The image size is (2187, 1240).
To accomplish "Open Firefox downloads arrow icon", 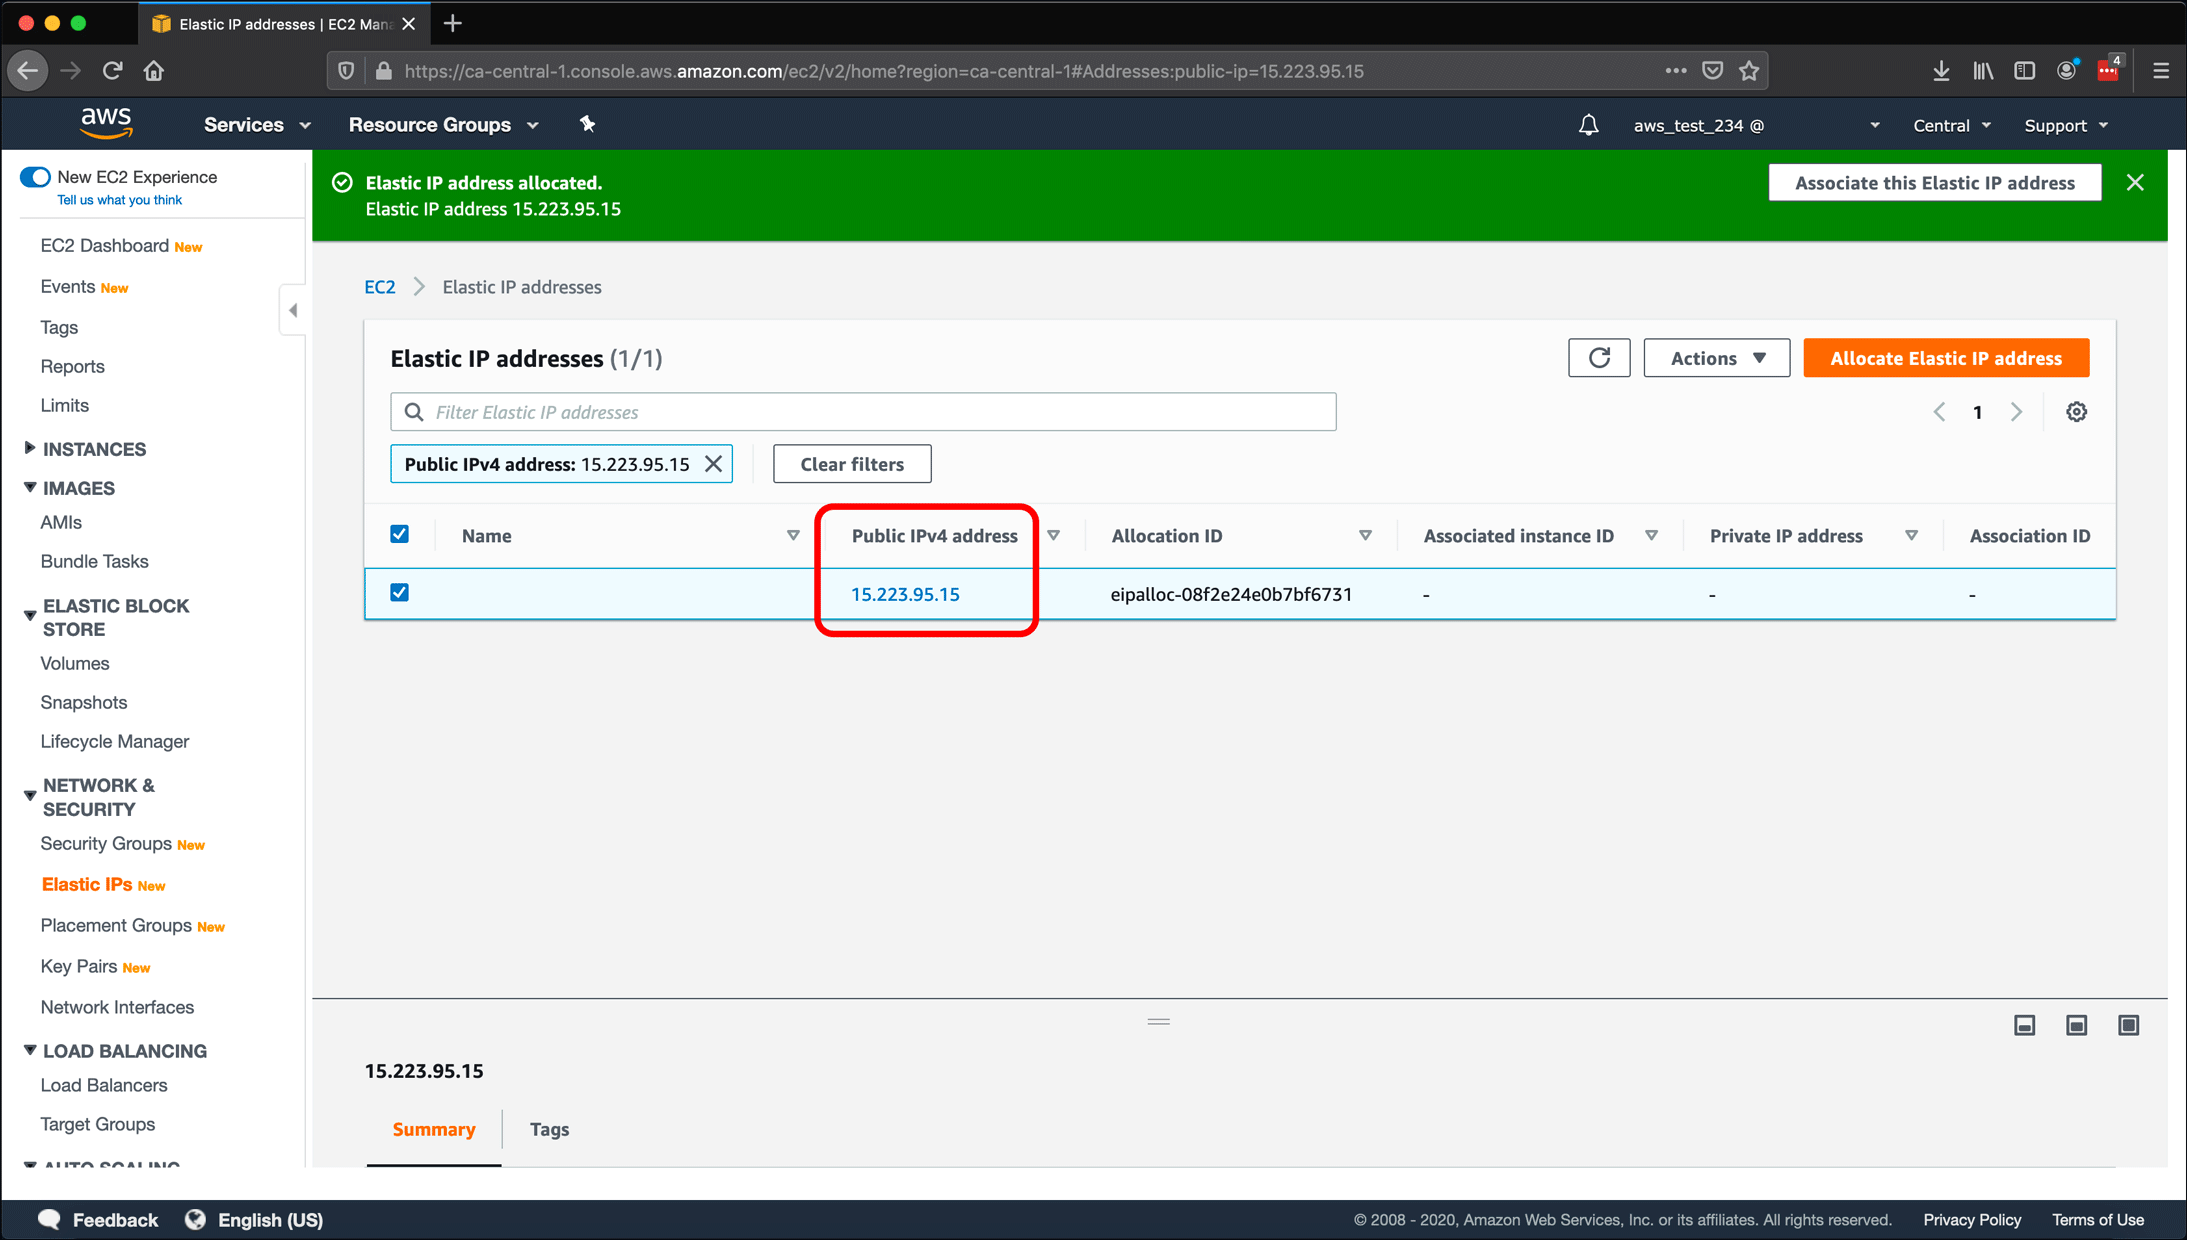I will pyautogui.click(x=1941, y=71).
